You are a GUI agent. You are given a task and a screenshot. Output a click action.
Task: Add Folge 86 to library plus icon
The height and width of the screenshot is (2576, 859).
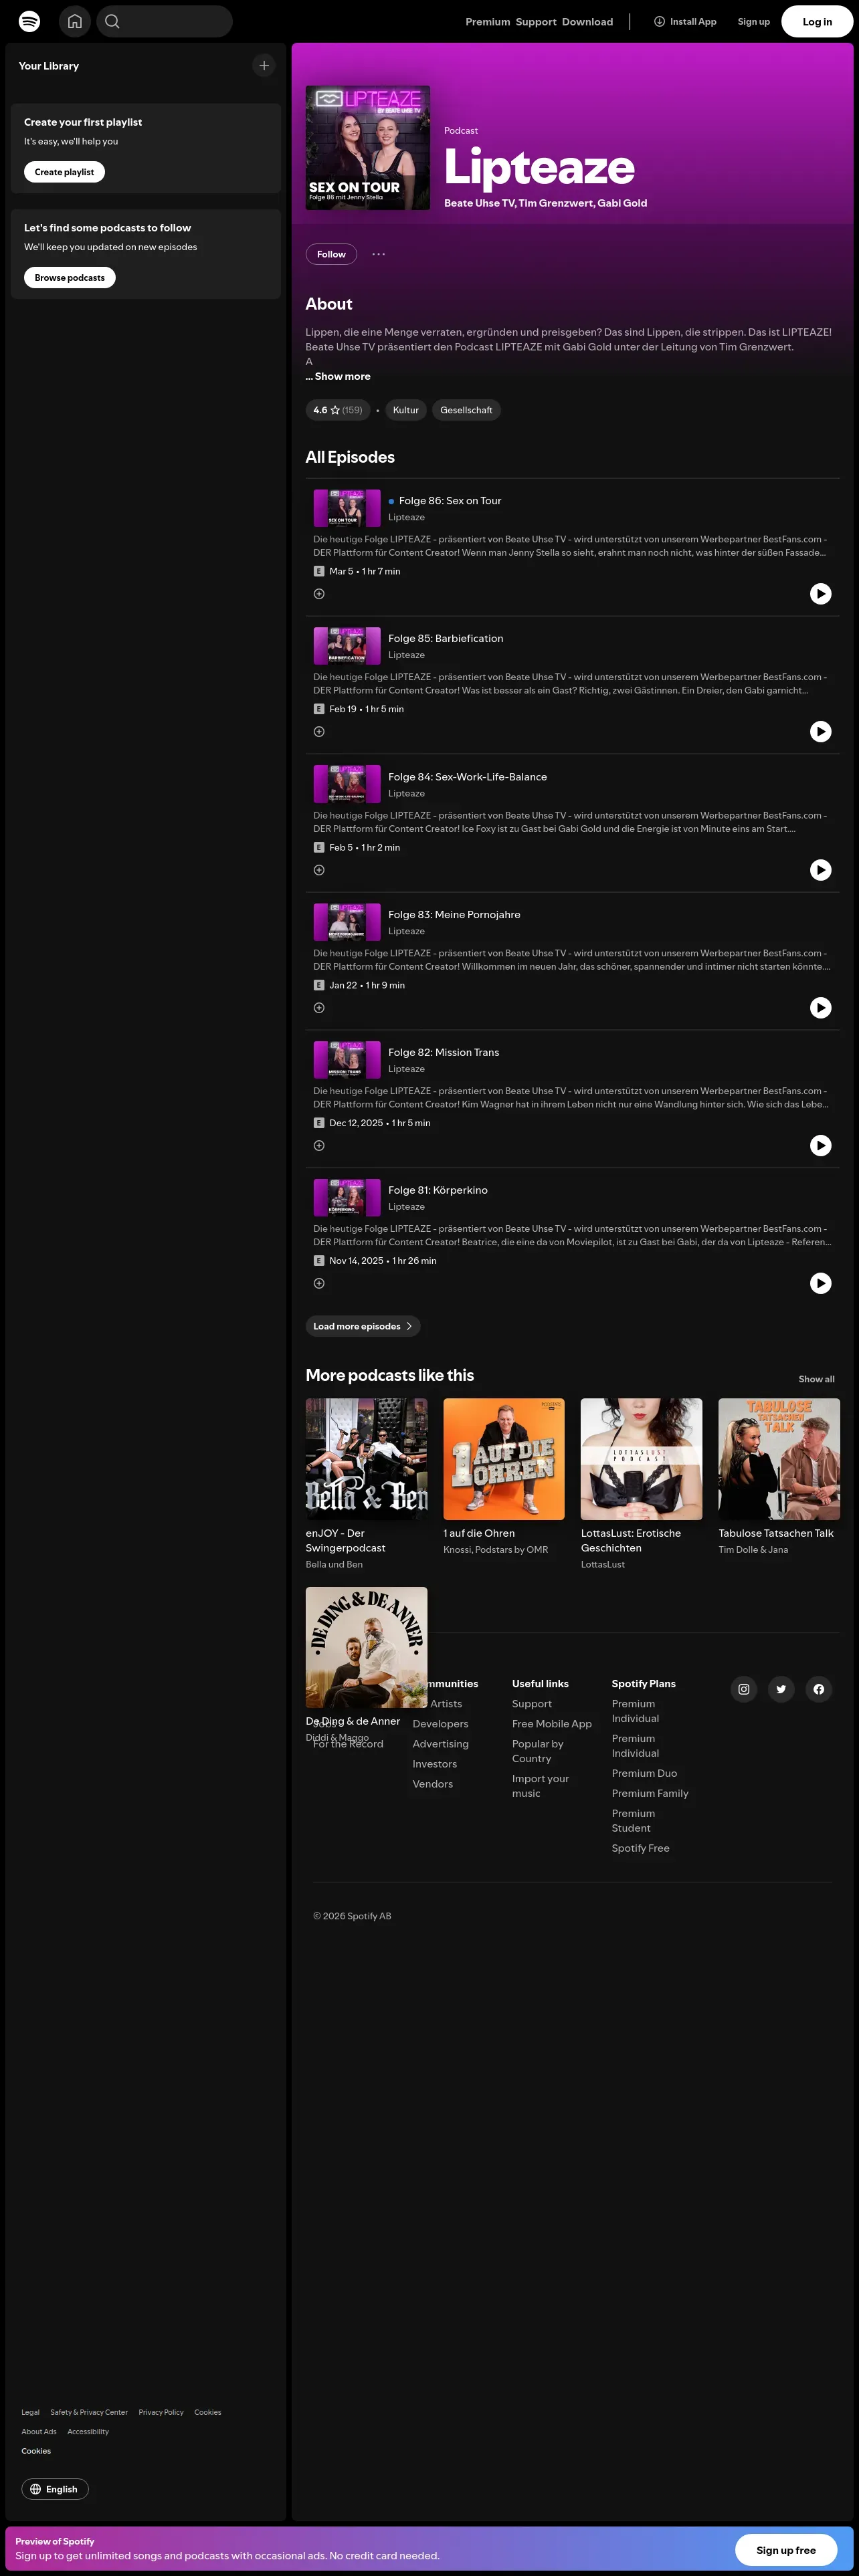pos(319,594)
